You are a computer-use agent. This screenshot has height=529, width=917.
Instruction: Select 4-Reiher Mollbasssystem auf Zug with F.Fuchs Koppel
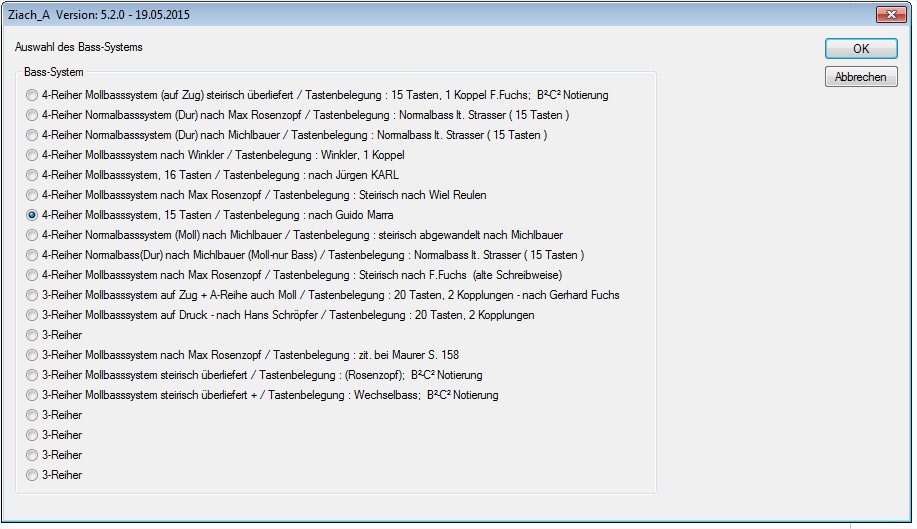point(33,95)
